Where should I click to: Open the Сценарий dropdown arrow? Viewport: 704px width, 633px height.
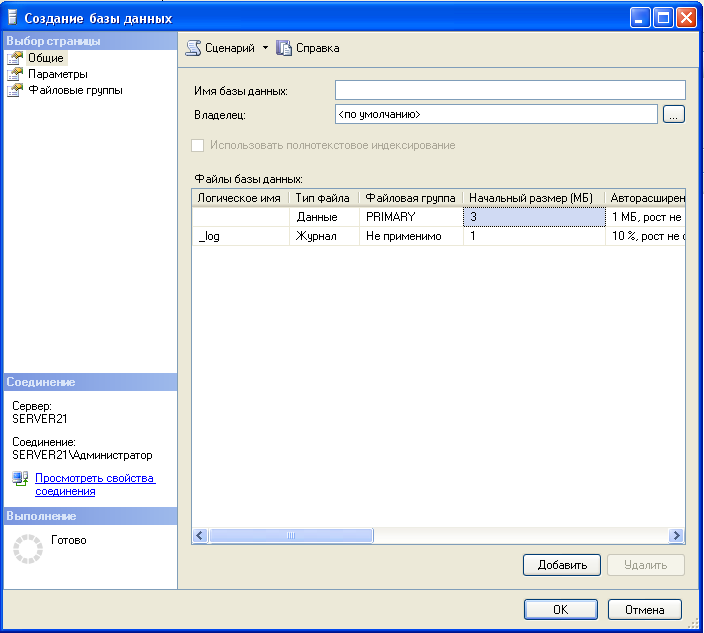(x=265, y=48)
